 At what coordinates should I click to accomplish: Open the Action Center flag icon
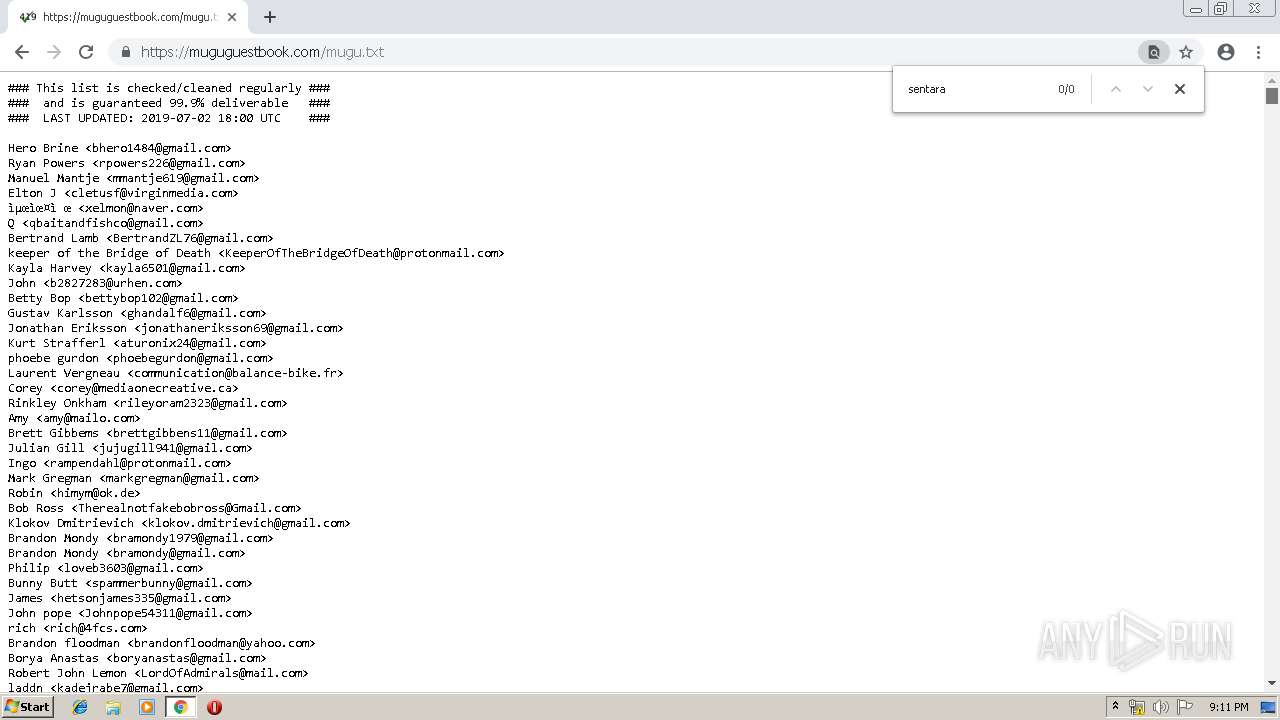(1185, 707)
